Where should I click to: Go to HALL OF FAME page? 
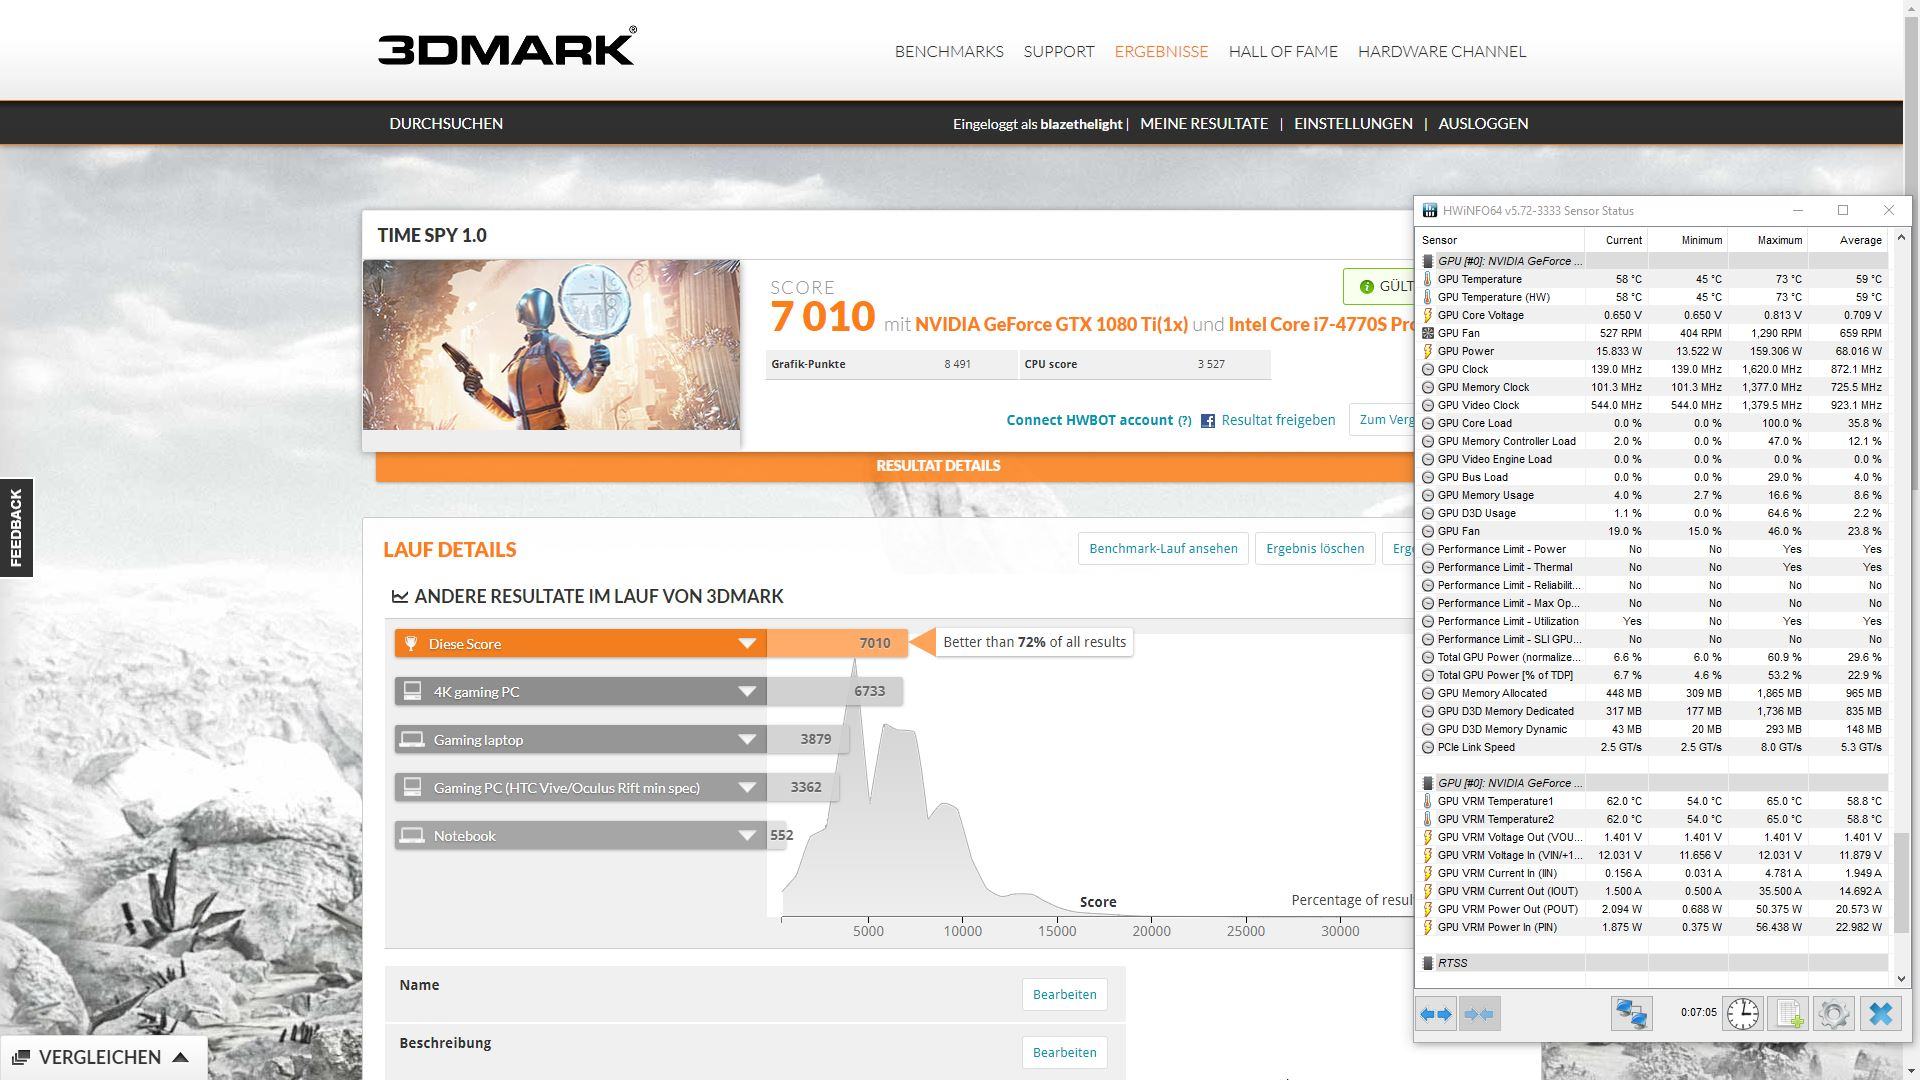click(x=1282, y=51)
